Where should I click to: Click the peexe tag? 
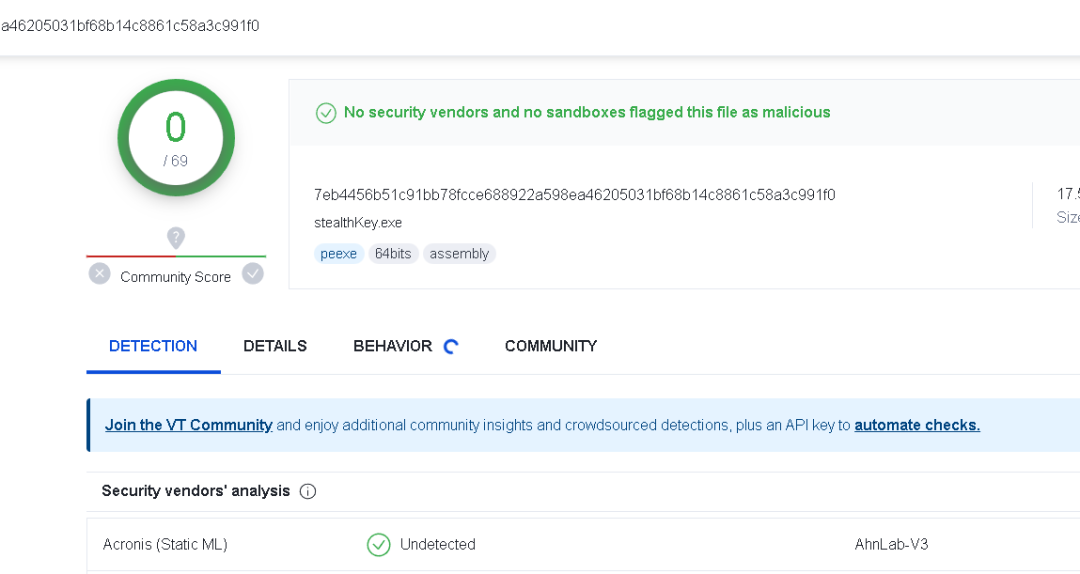pyautogui.click(x=339, y=254)
